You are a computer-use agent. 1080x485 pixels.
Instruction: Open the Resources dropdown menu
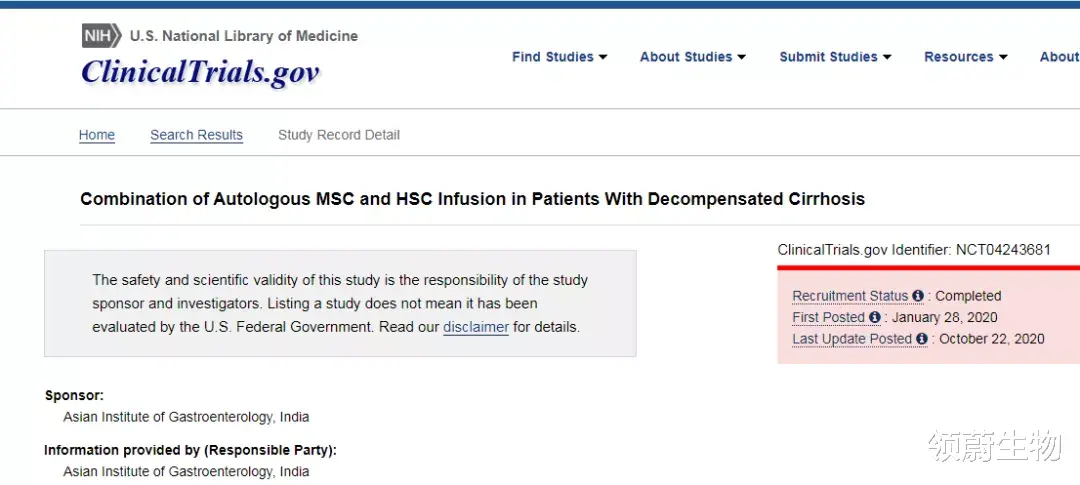[x=965, y=57]
